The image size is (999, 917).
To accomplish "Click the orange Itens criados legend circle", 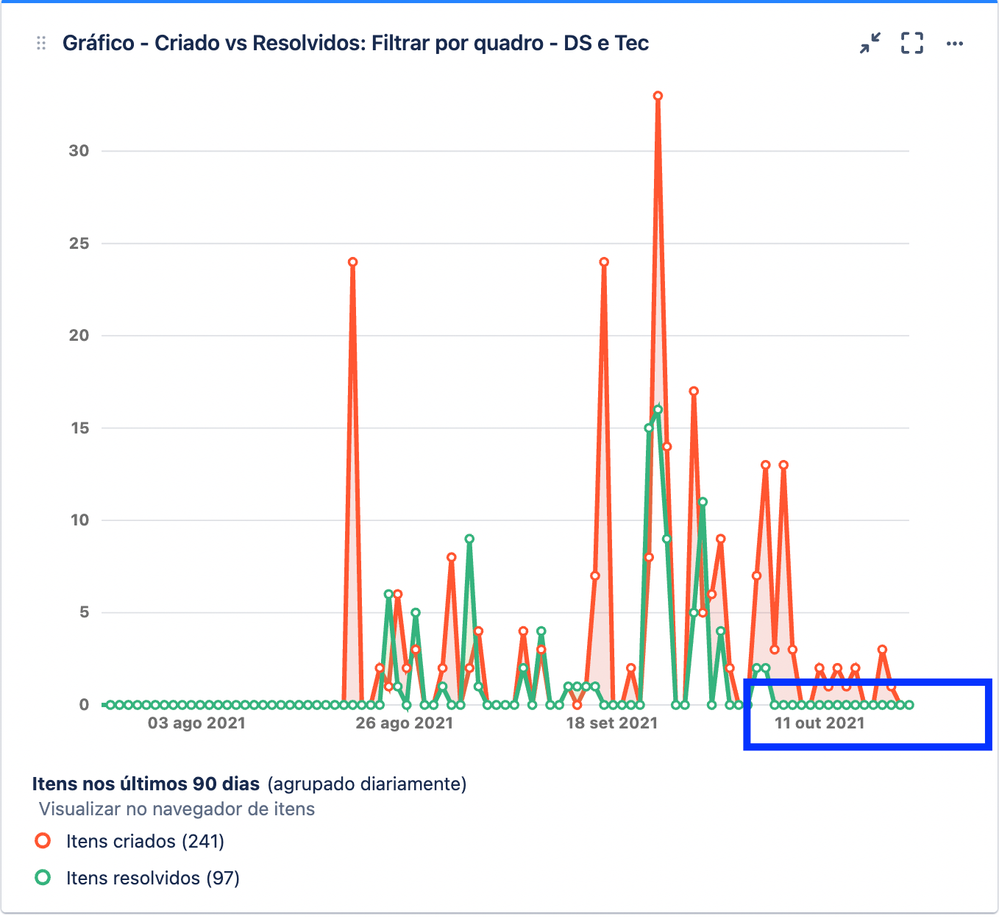I will 43,841.
